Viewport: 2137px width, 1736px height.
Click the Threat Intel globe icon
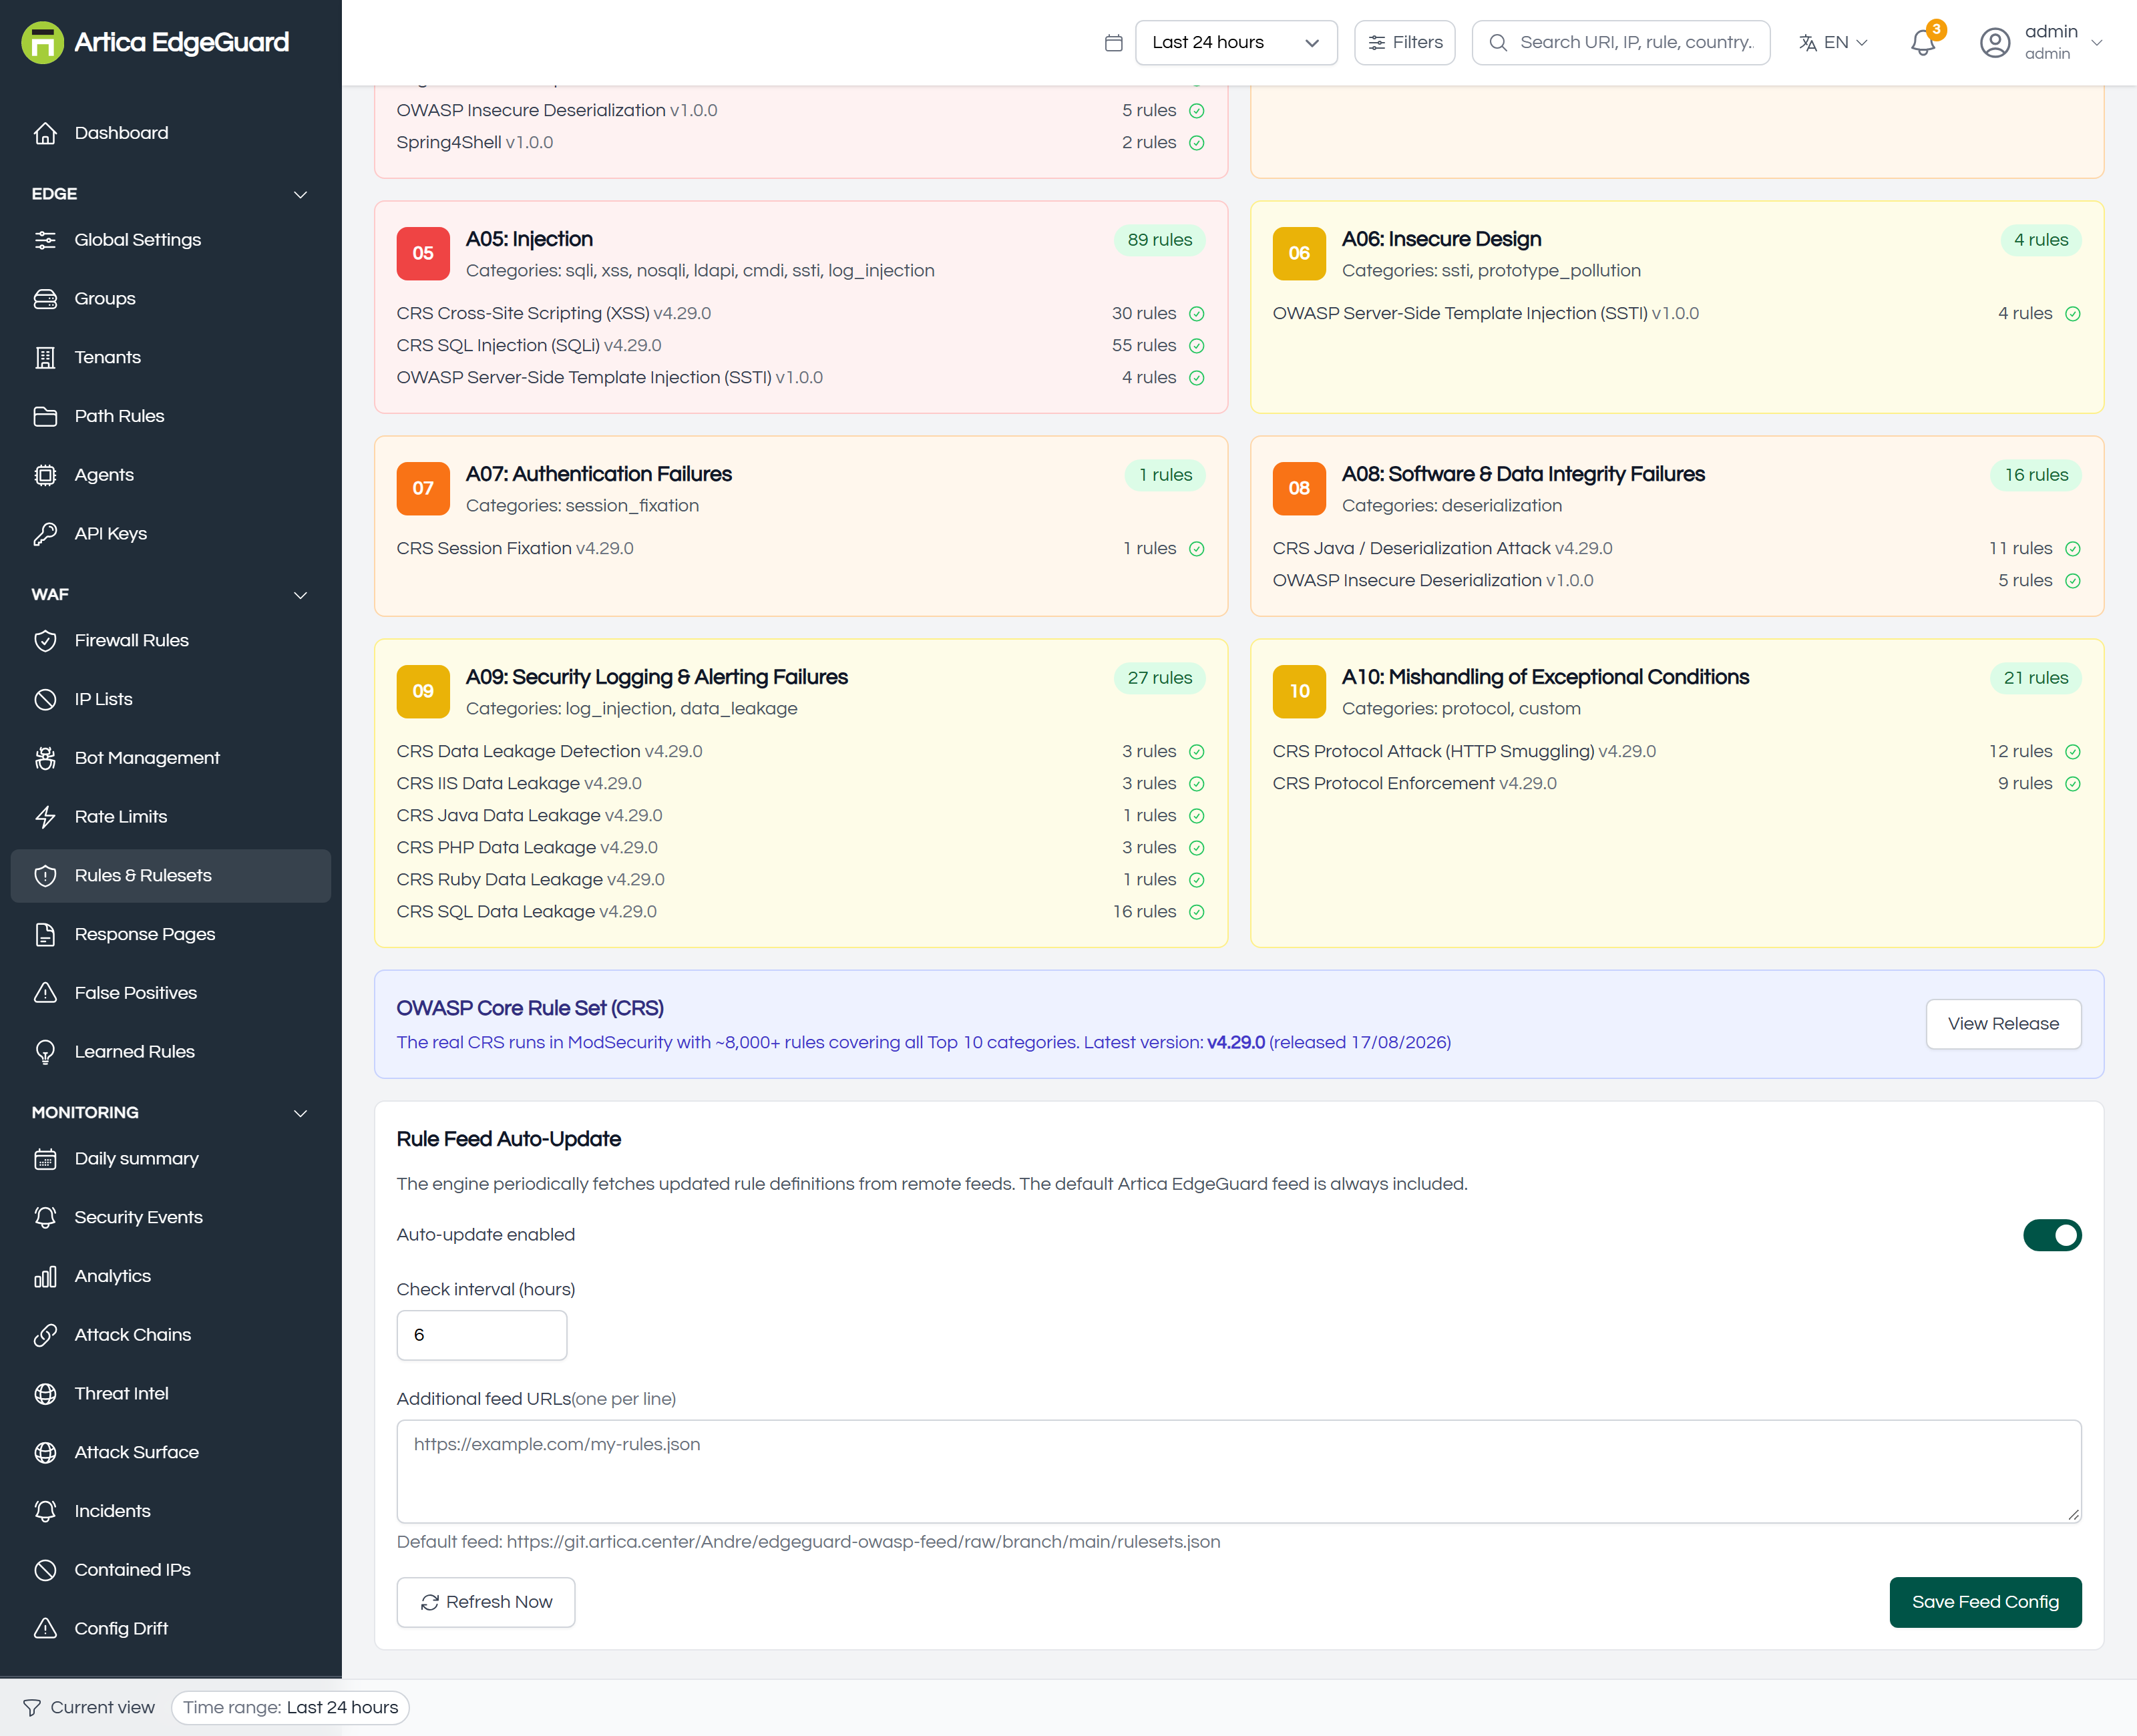45,1394
